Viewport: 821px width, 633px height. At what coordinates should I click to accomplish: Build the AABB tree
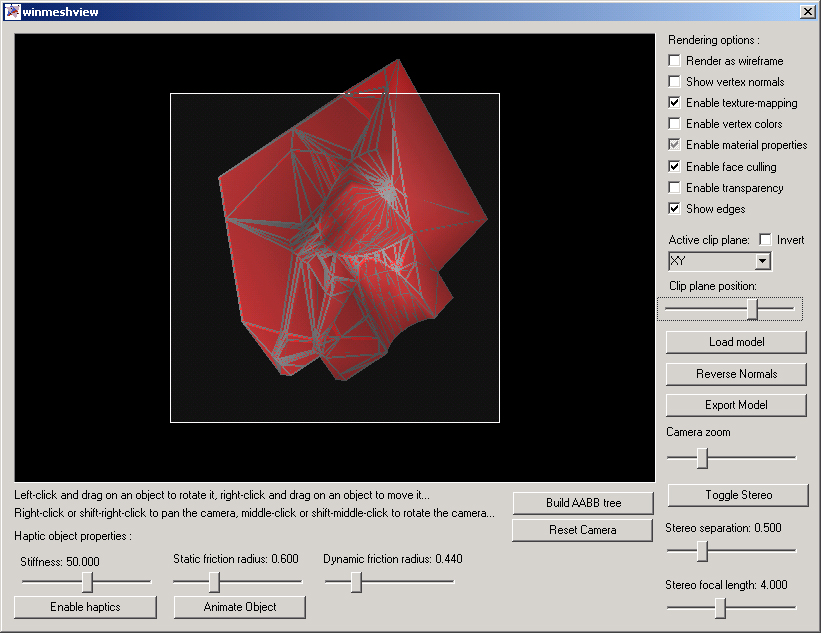[582, 503]
